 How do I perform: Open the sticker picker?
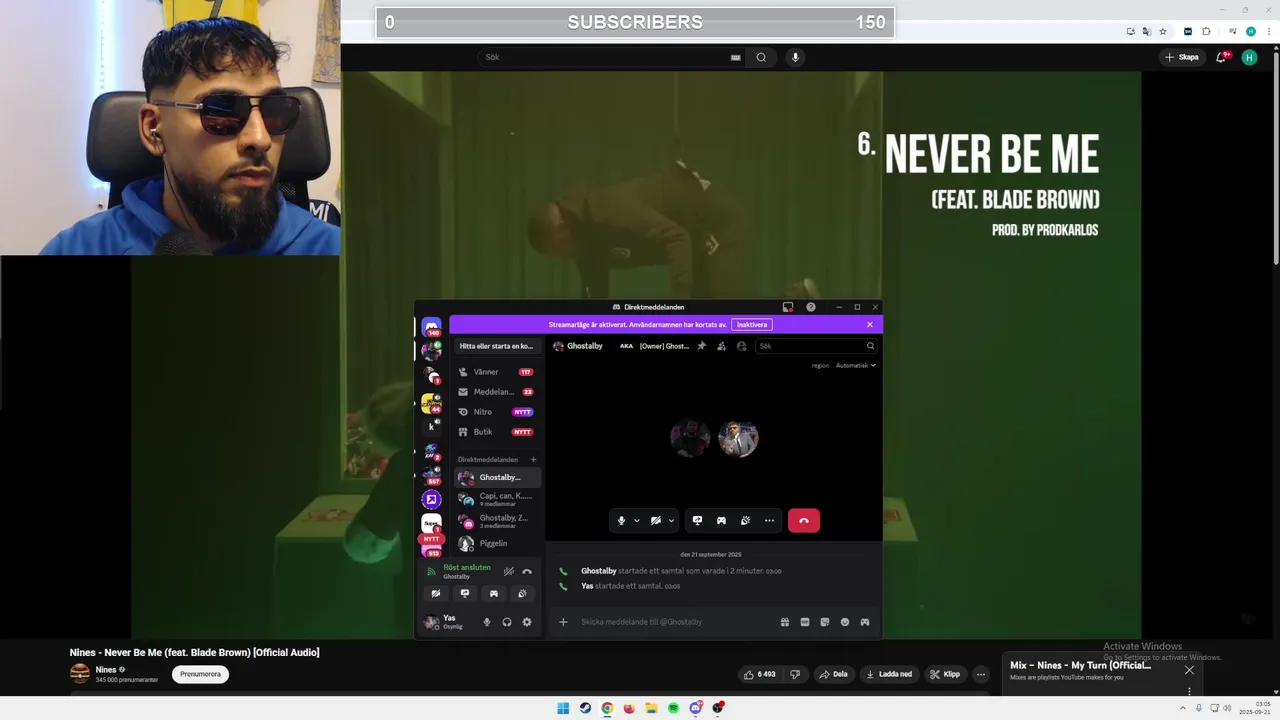825,622
